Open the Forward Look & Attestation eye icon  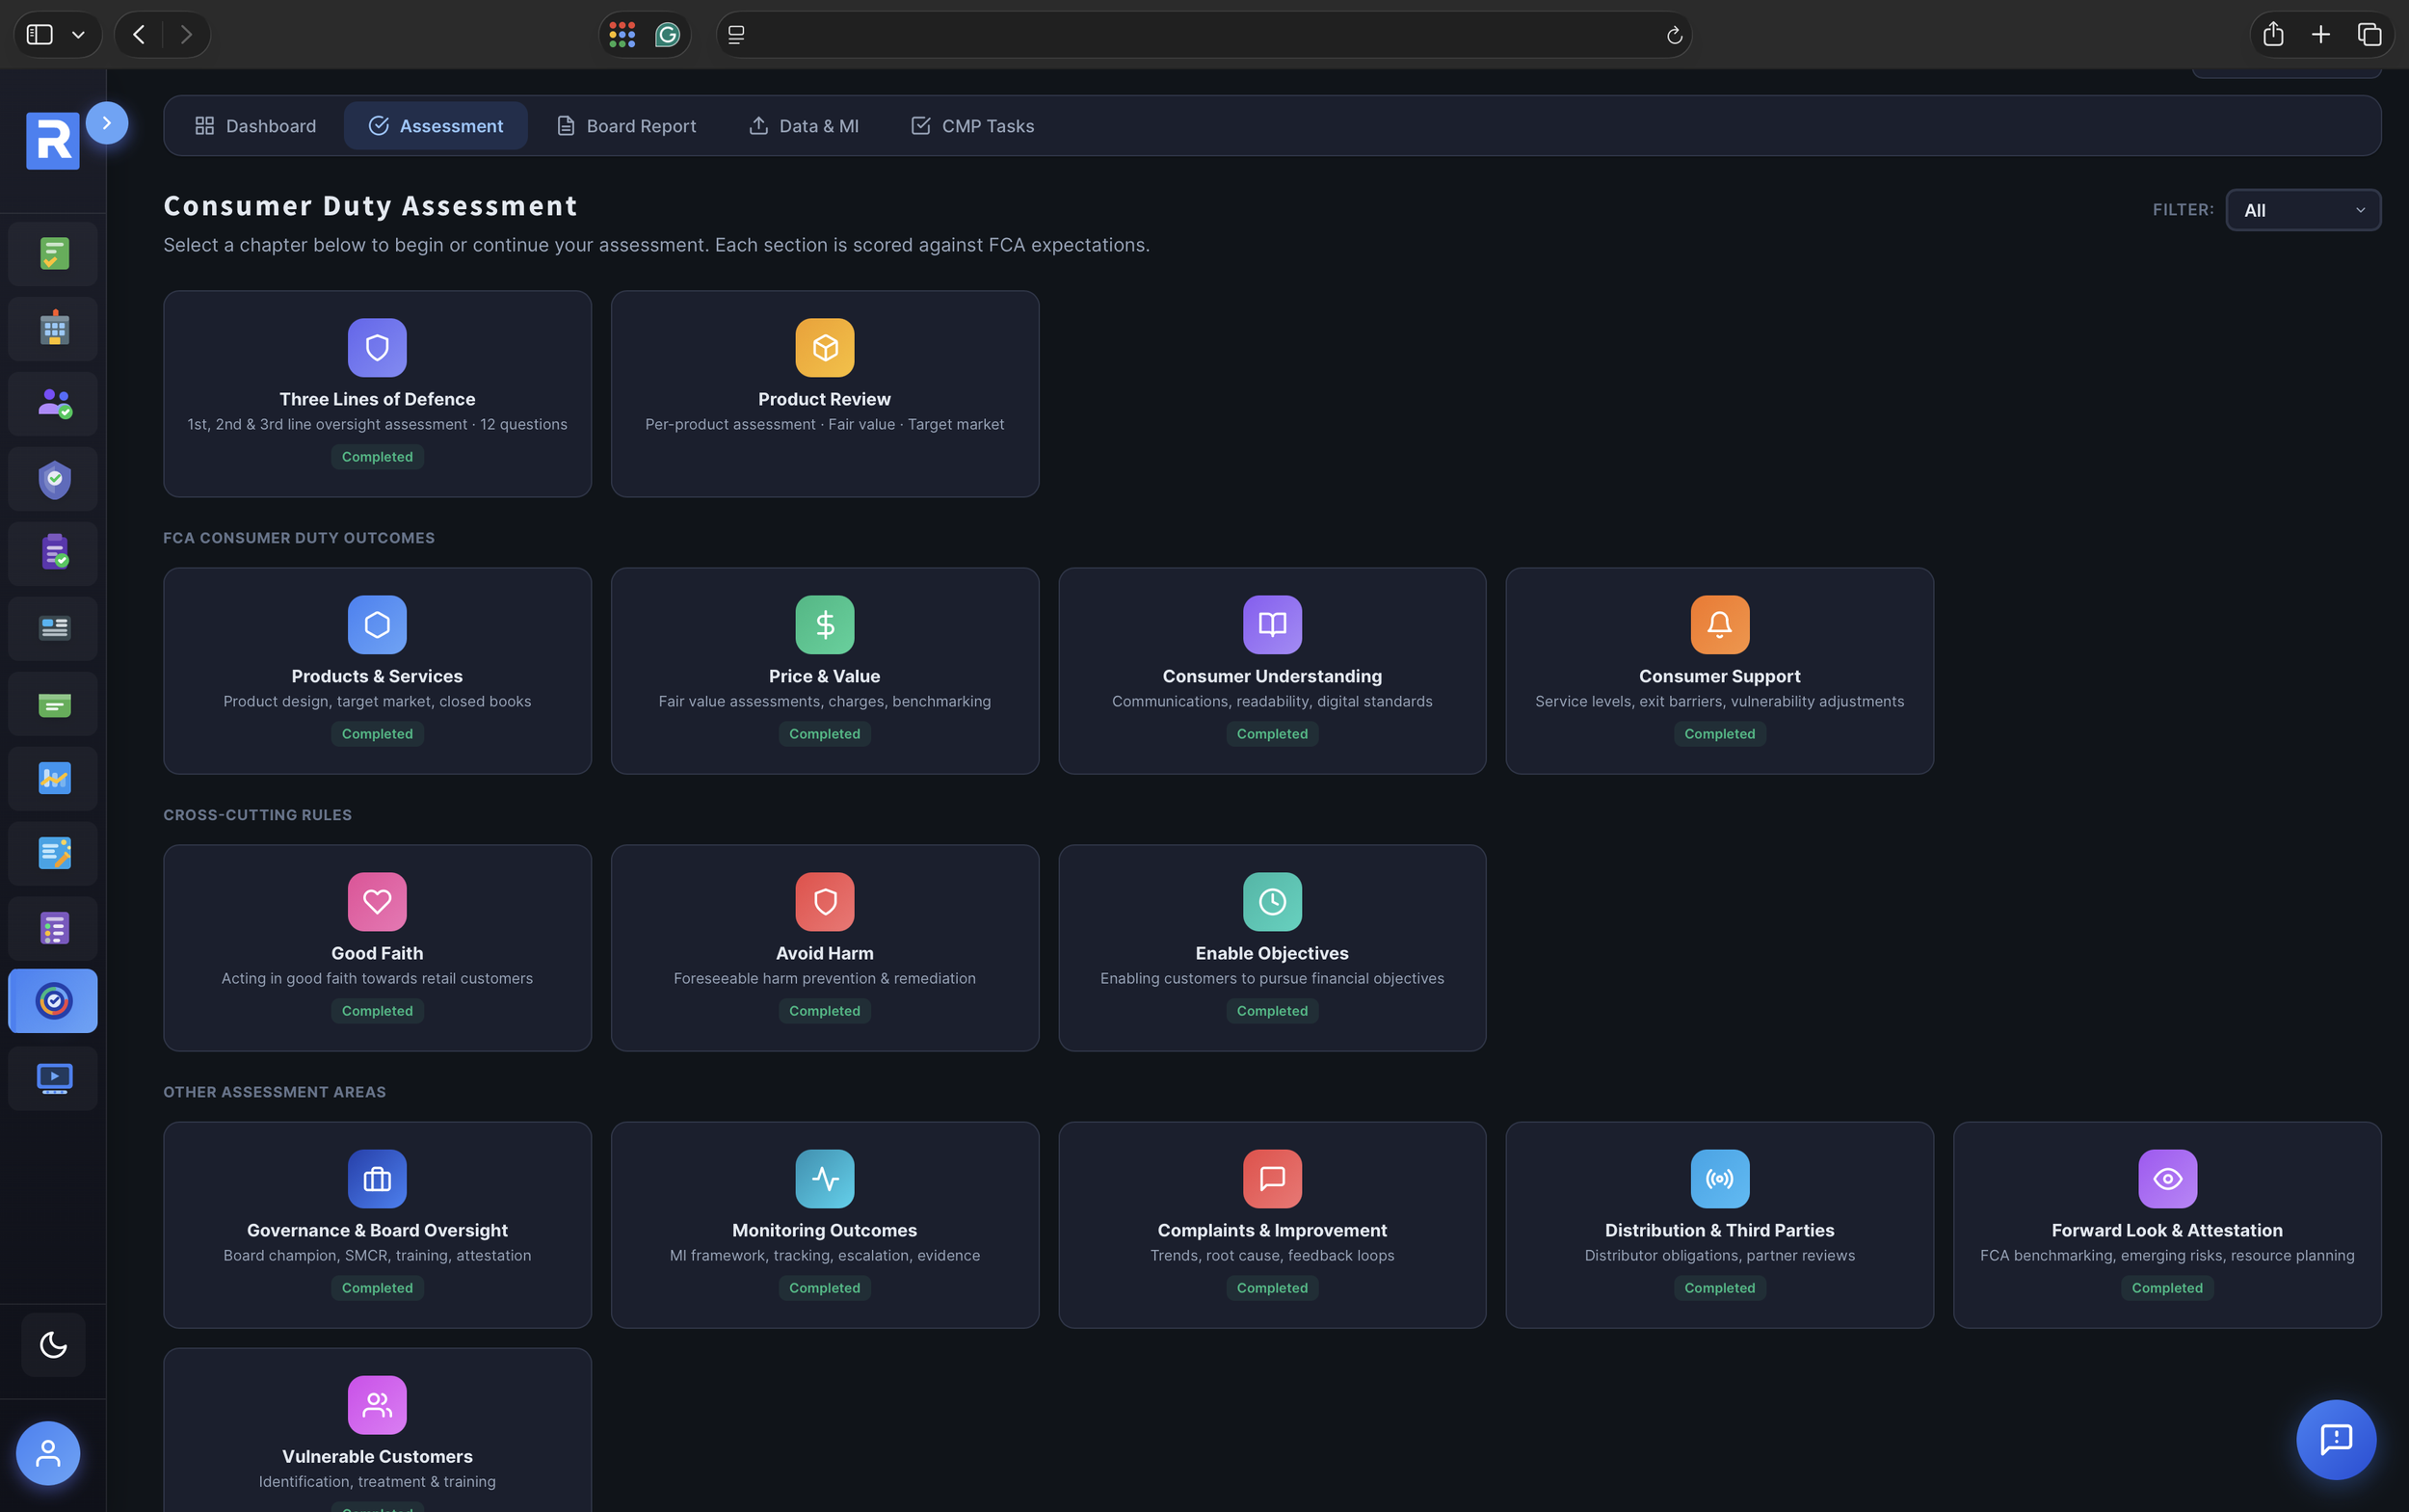click(2167, 1179)
